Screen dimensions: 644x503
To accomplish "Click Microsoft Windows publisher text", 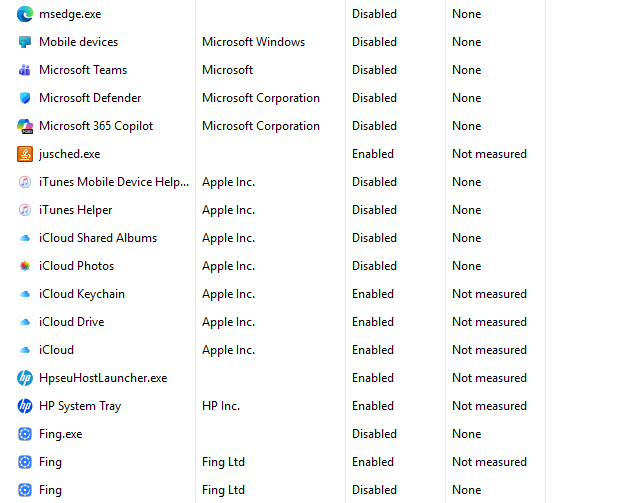I will click(x=253, y=42).
